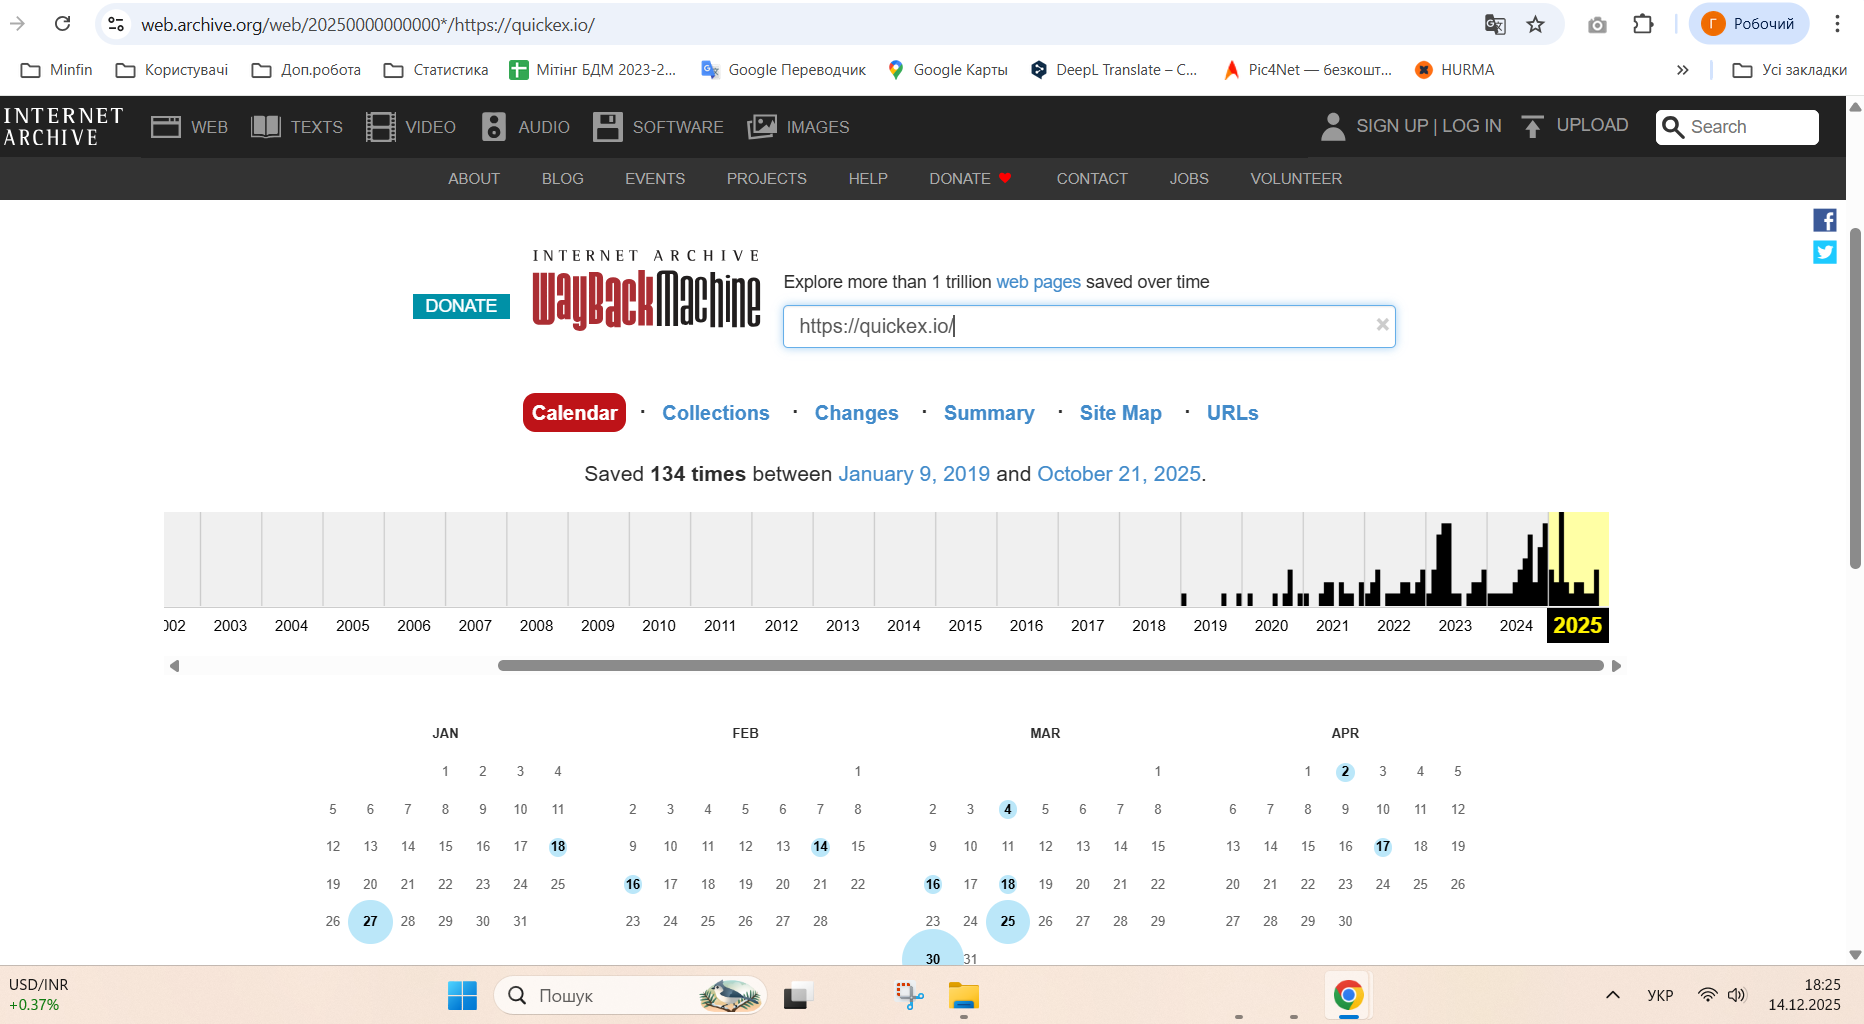The image size is (1864, 1024).
Task: Open the Користувачі bookmark folder
Action: (172, 70)
